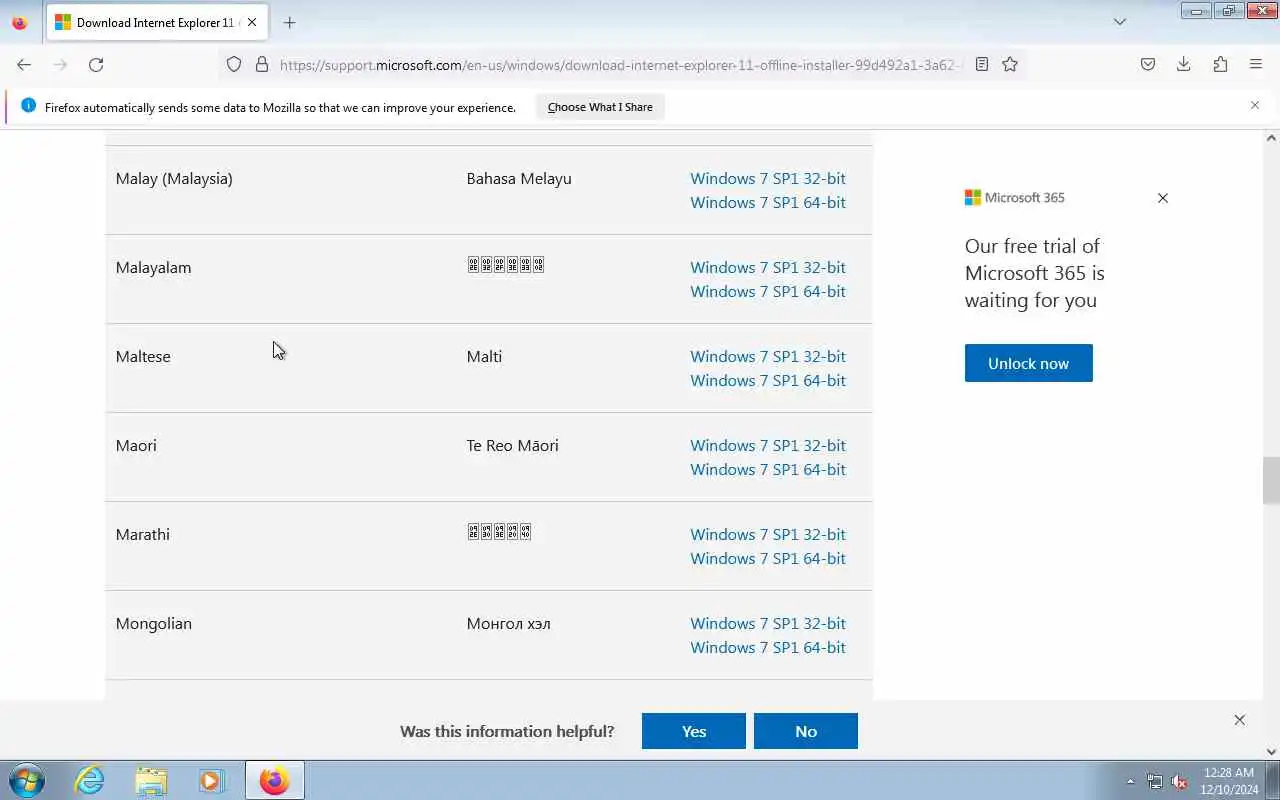1280x800 pixels.
Task: Click the Bahasa Melayu native name
Action: 519,178
